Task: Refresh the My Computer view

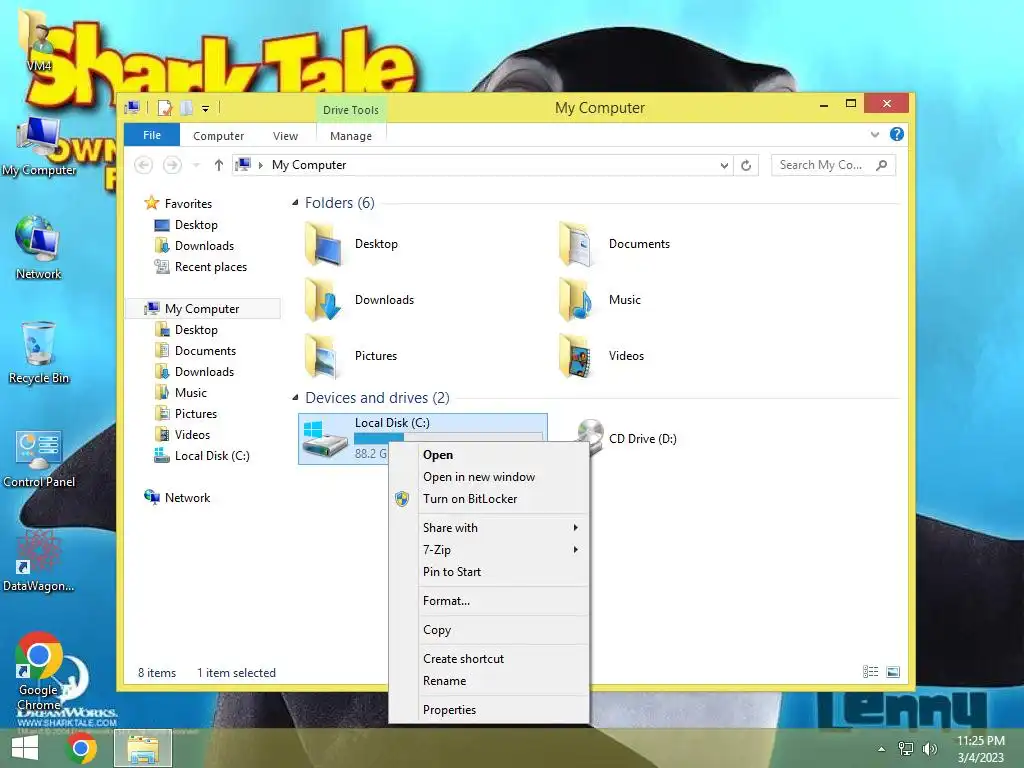Action: tap(746, 165)
